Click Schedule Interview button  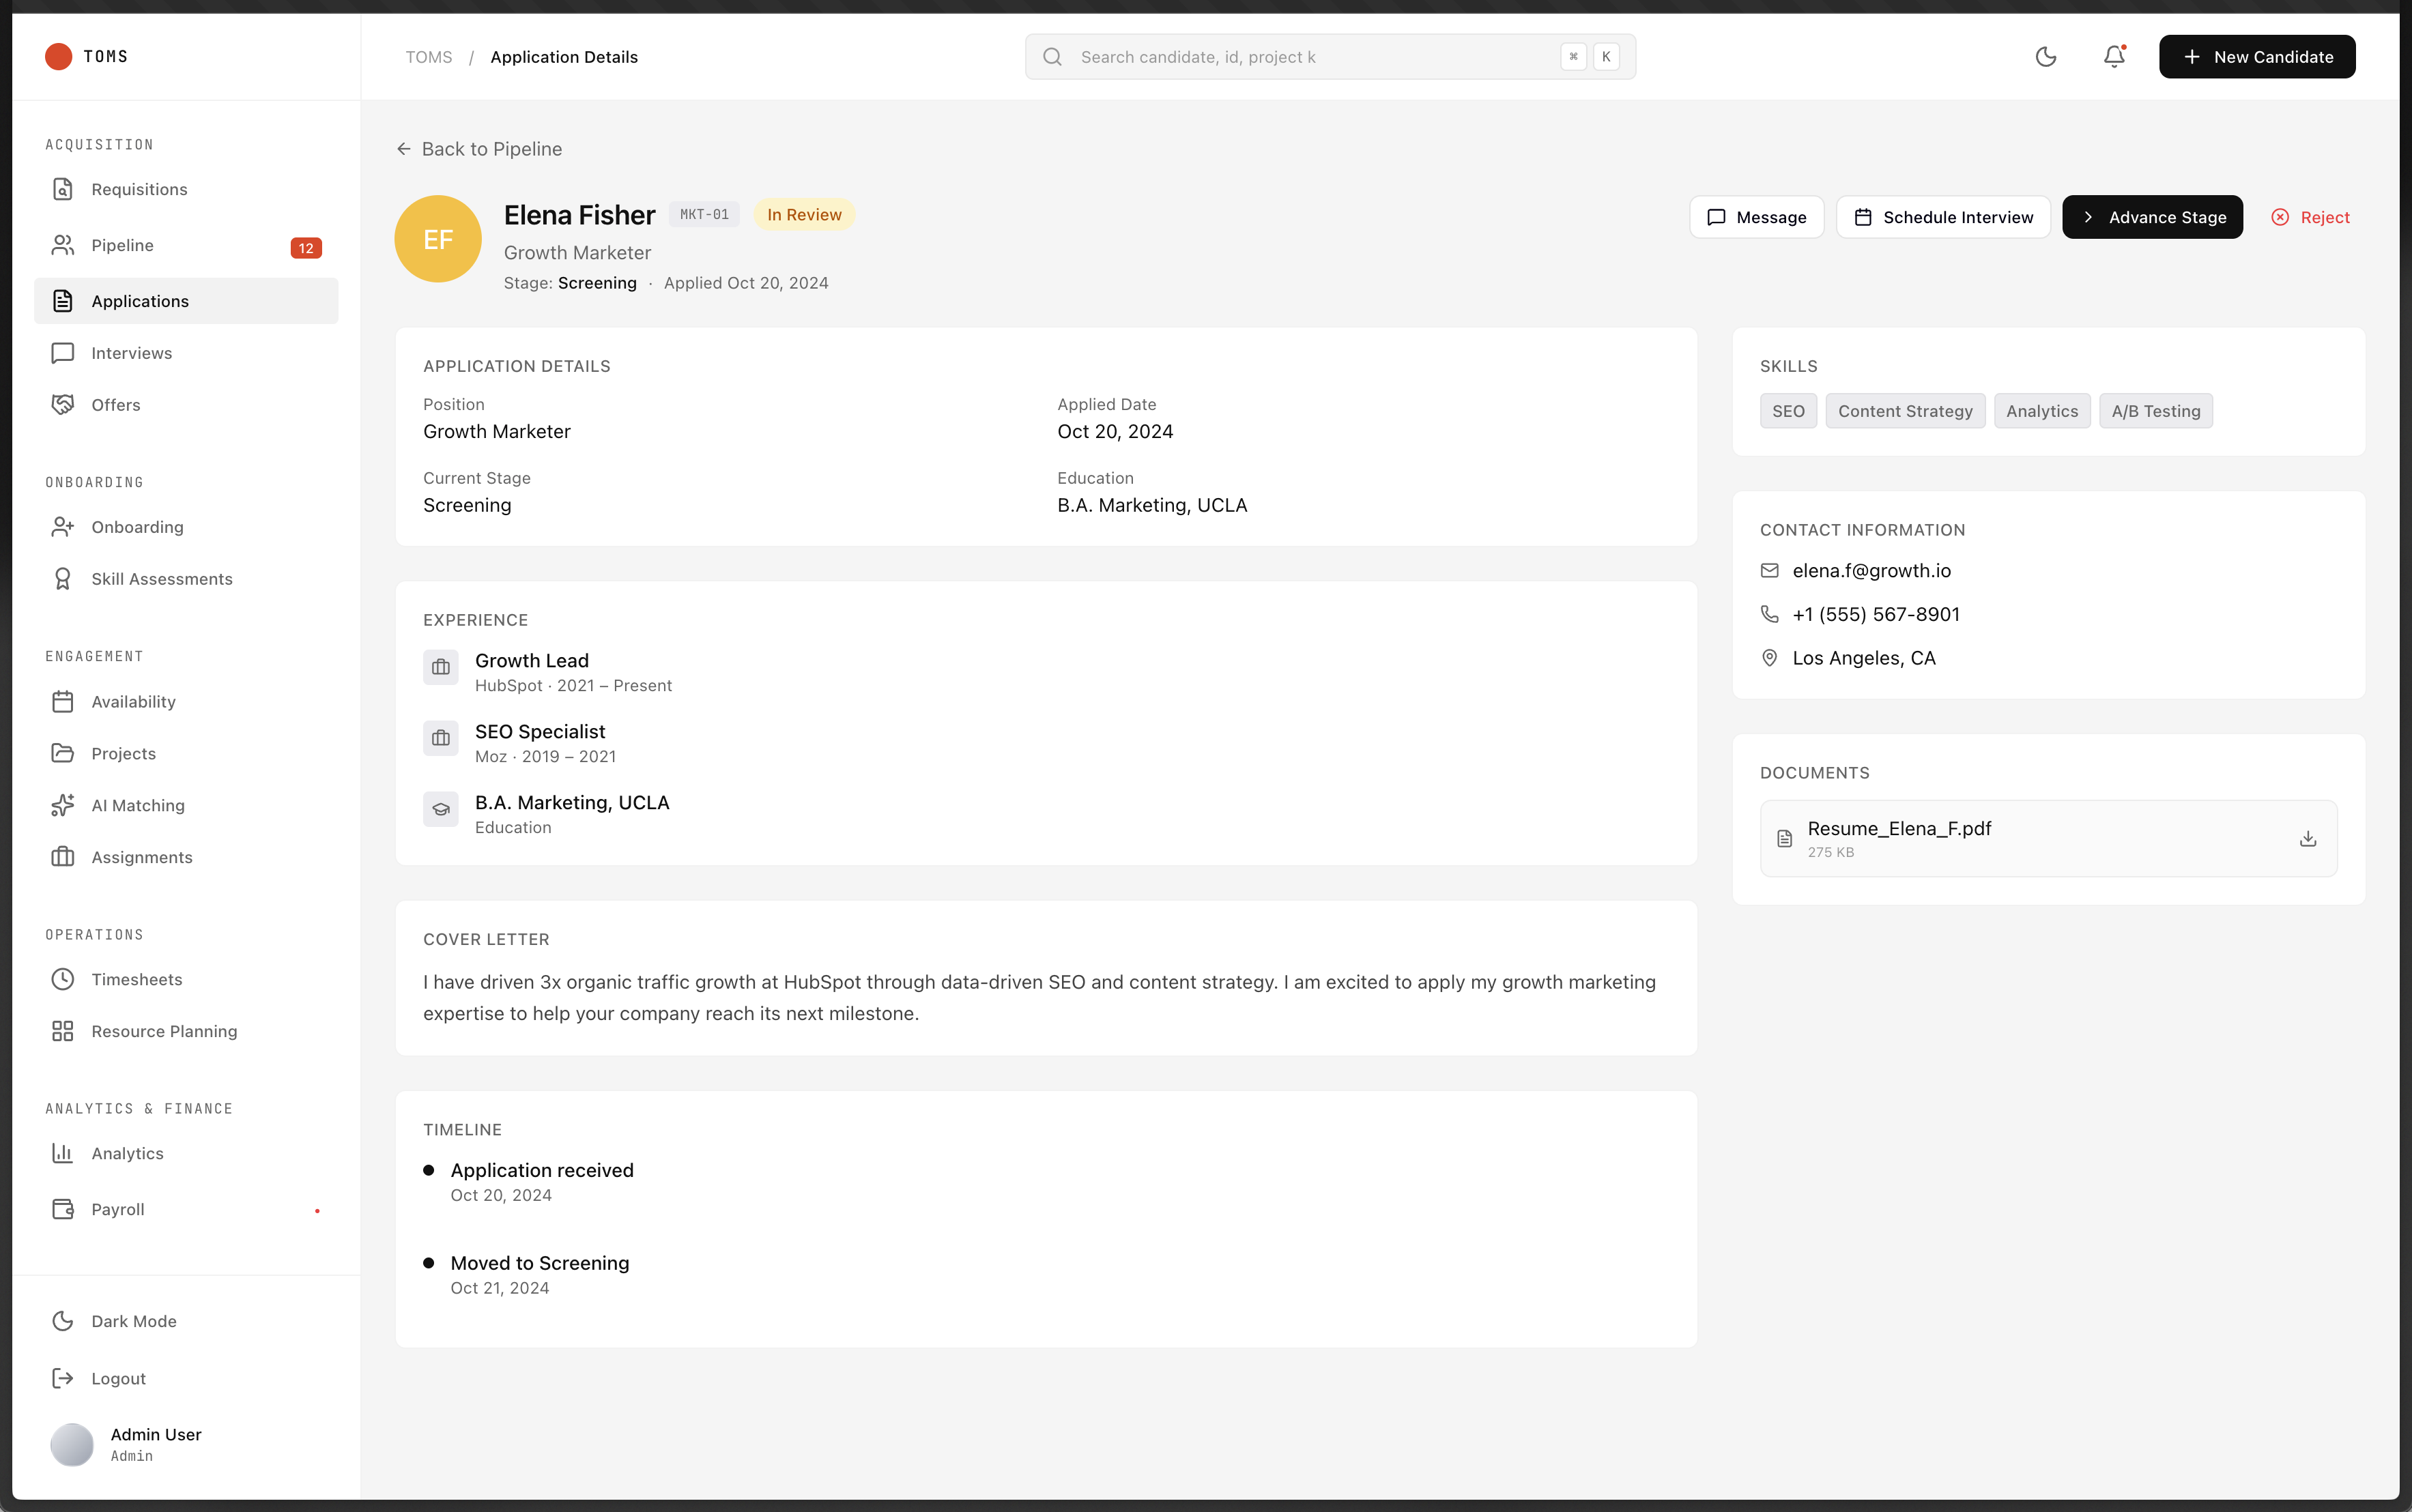coord(1943,217)
